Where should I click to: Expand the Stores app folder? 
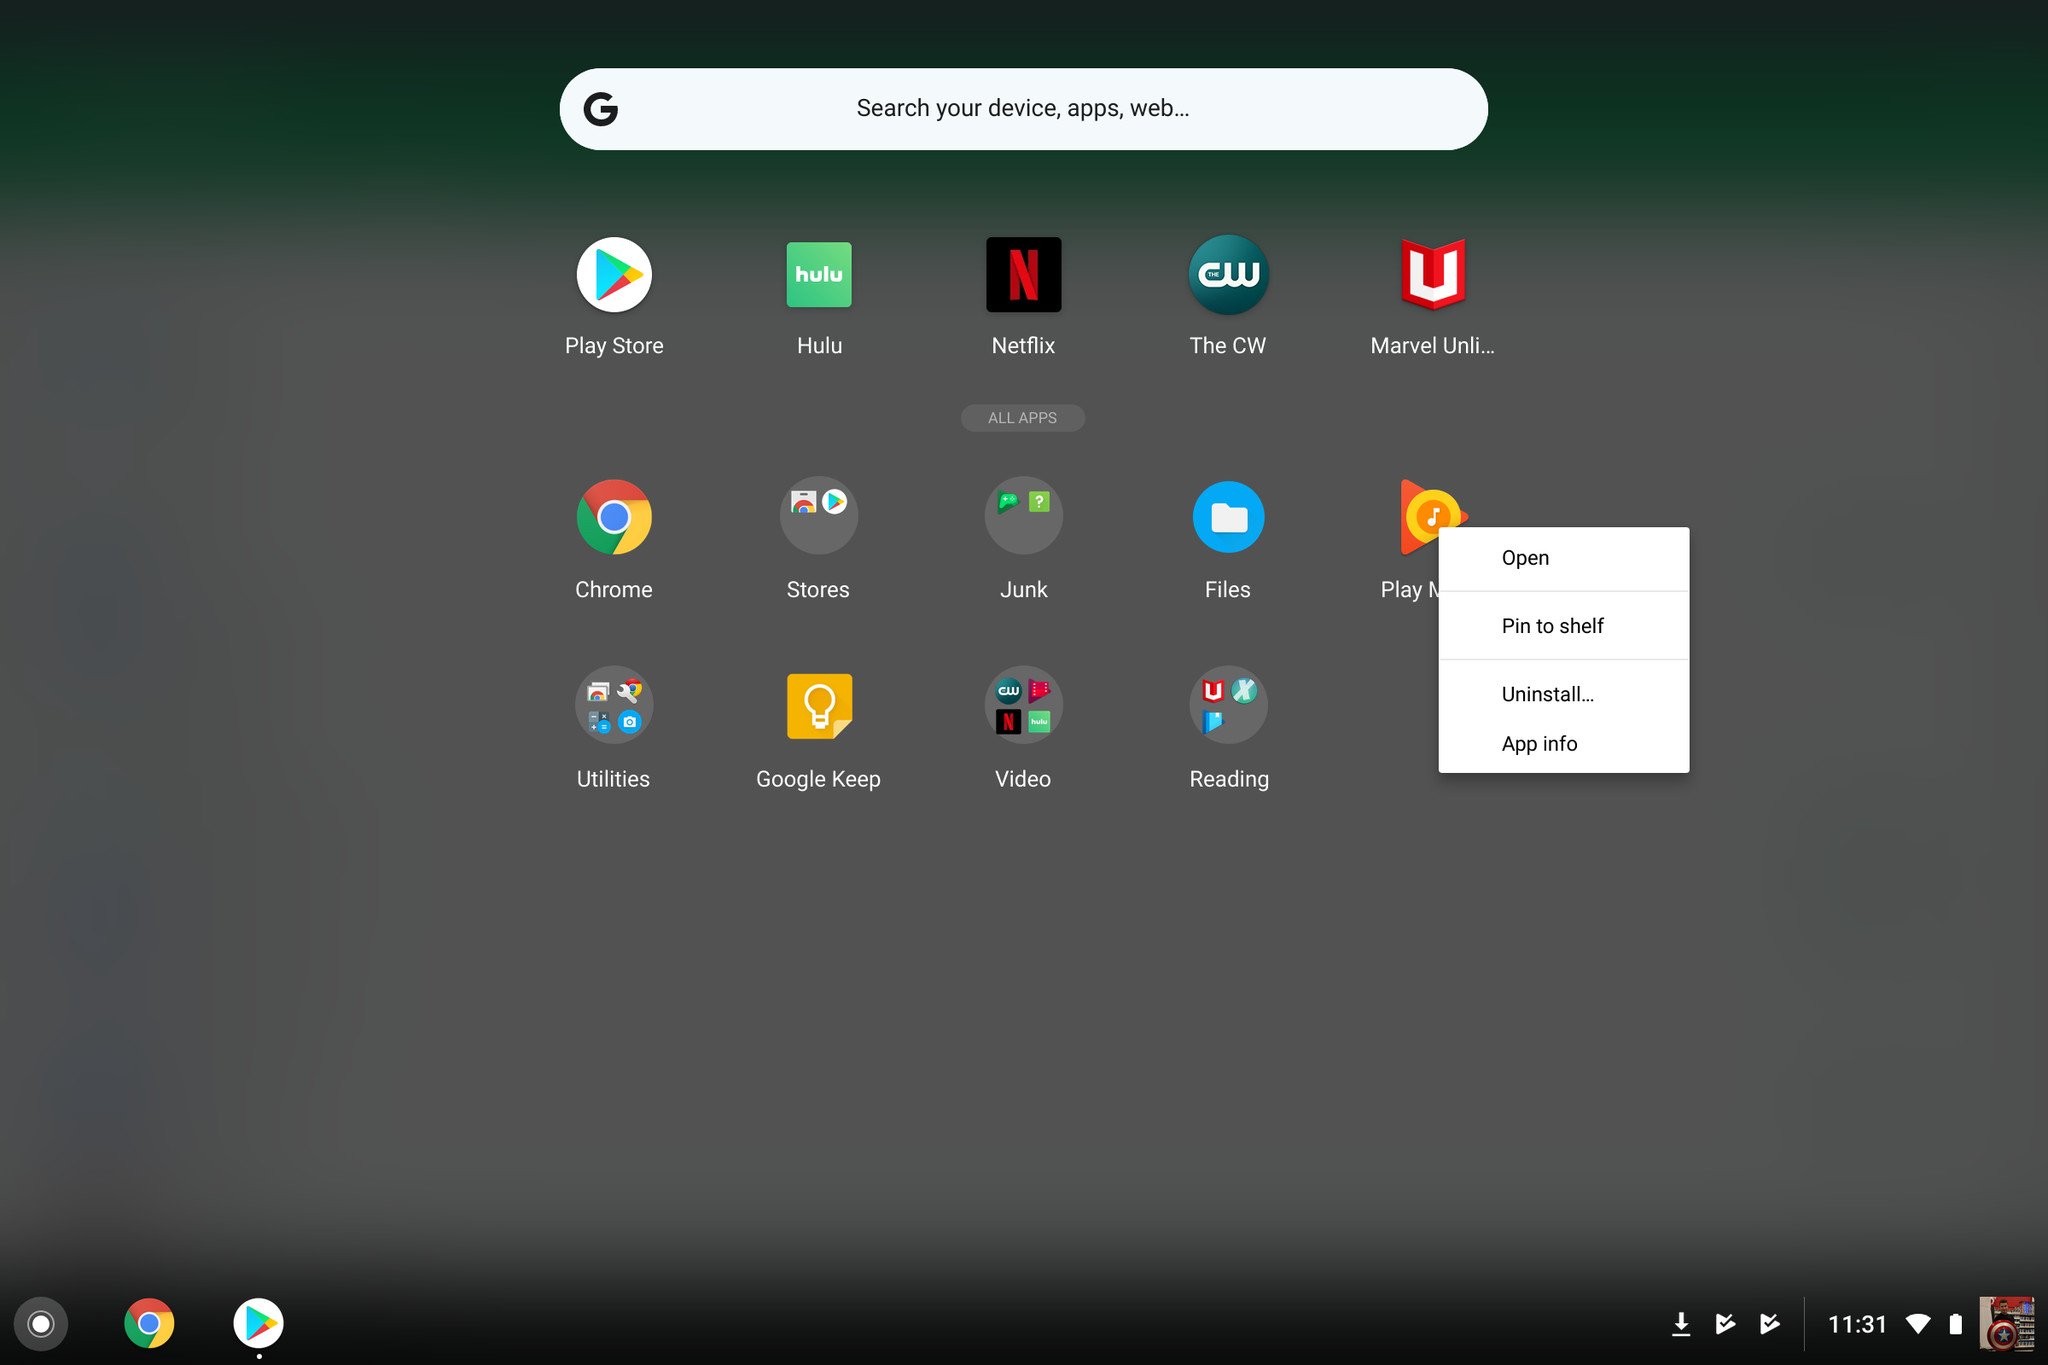tap(819, 516)
